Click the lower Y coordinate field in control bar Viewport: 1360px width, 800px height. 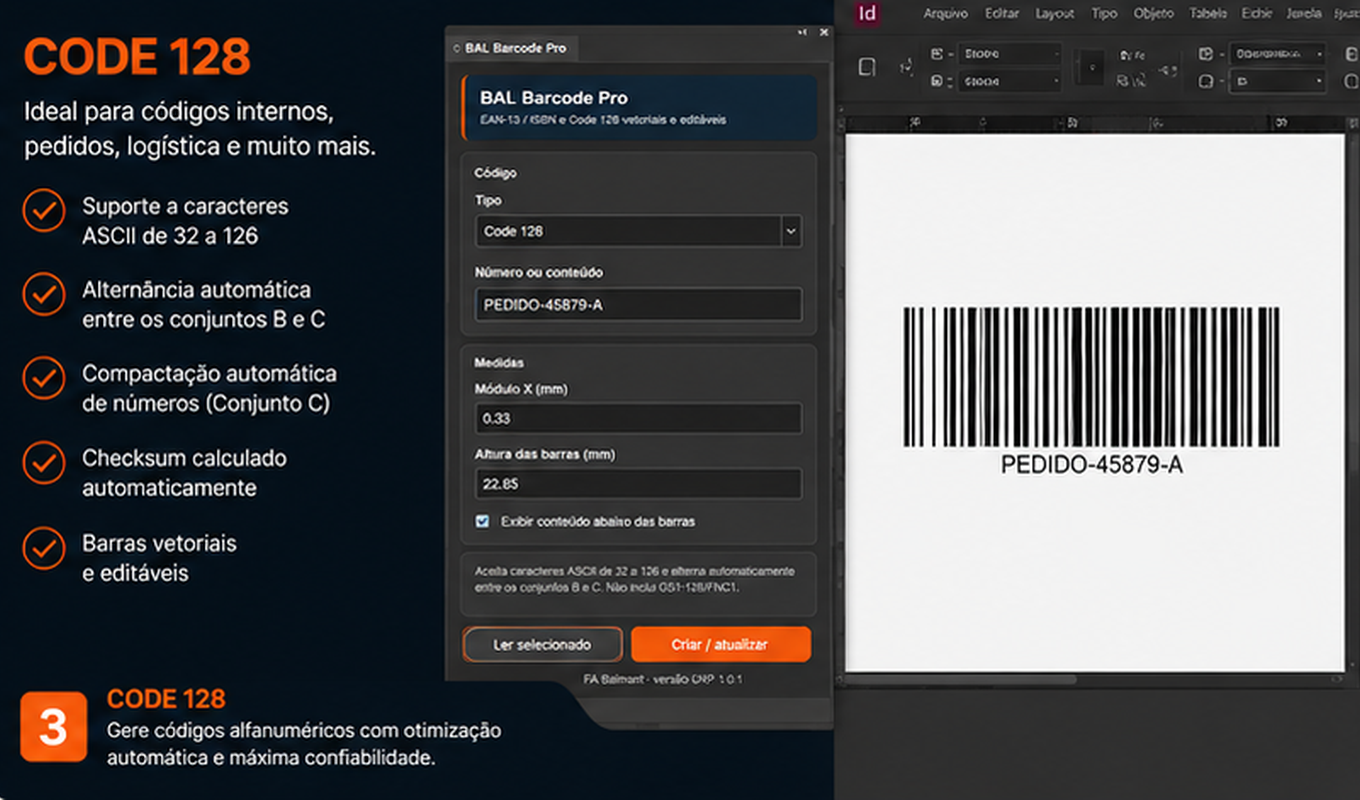tap(1009, 81)
